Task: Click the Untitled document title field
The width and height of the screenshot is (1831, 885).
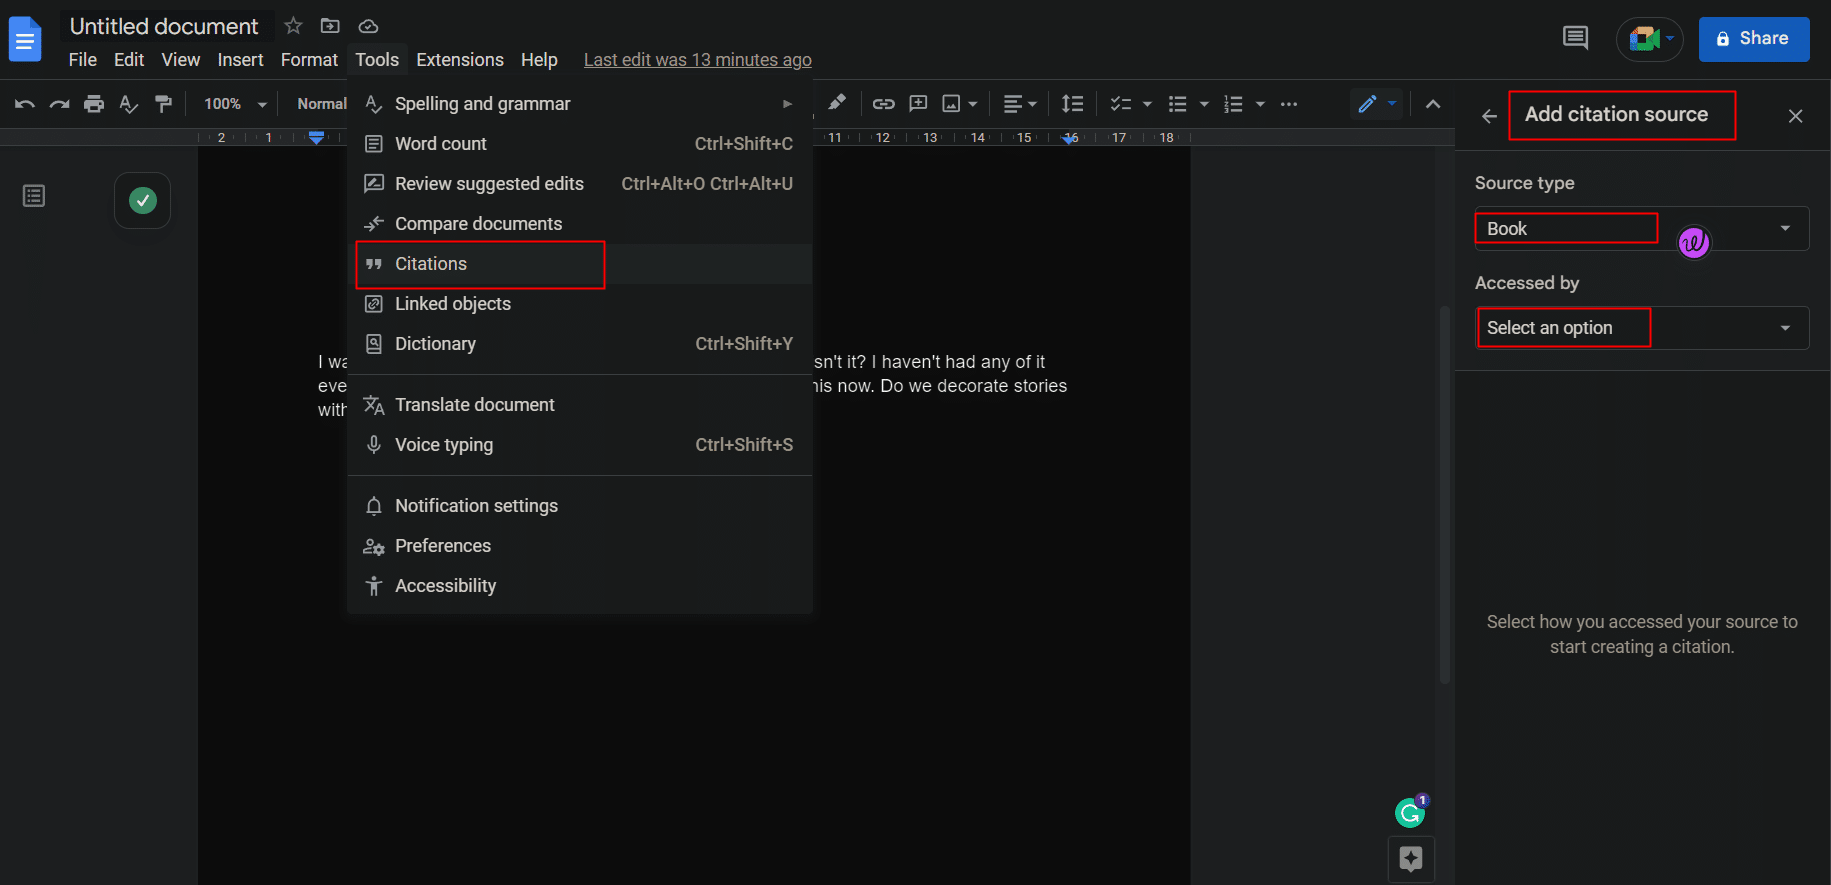Action: pos(165,27)
